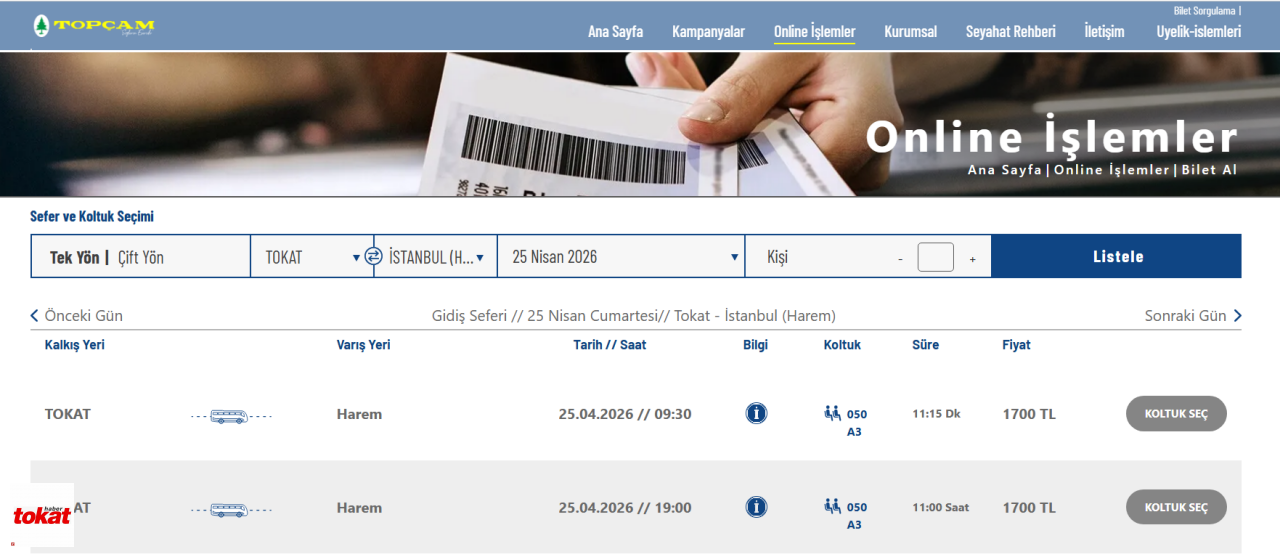The image size is (1280, 557).
Task: Select Çift Yön trip type
Action: tap(141, 257)
